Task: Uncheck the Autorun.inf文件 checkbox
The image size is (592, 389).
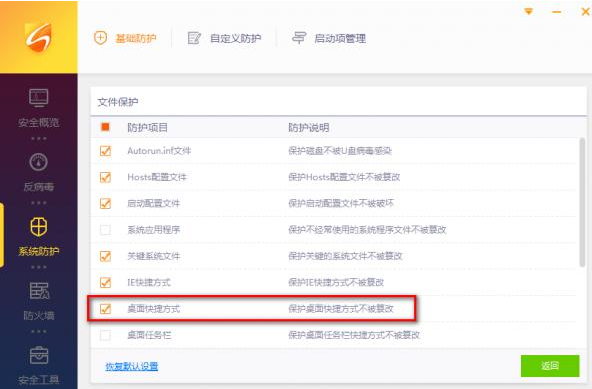Action: (105, 151)
